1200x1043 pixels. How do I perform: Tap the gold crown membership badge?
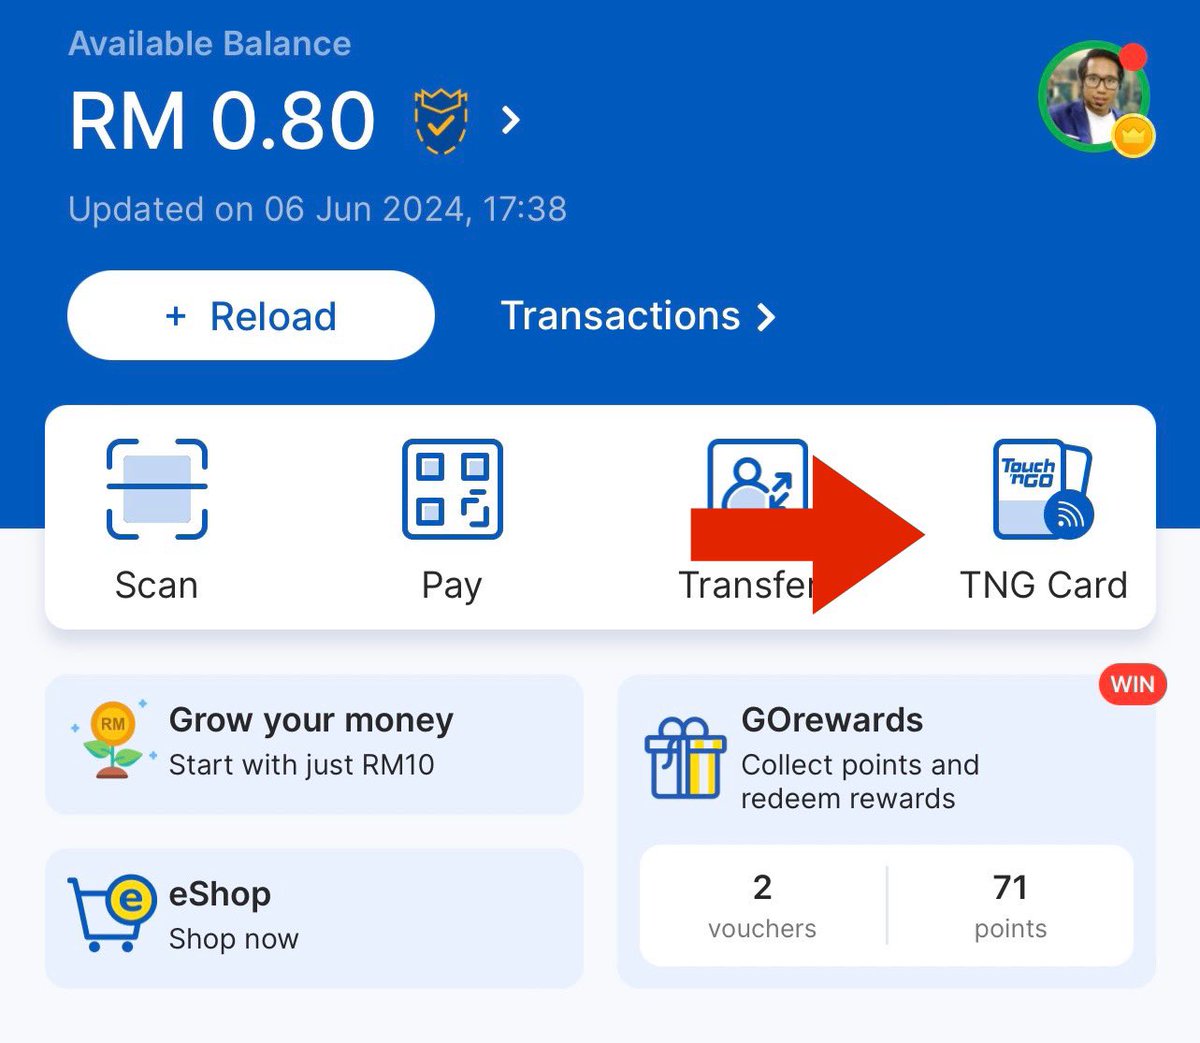1133,135
